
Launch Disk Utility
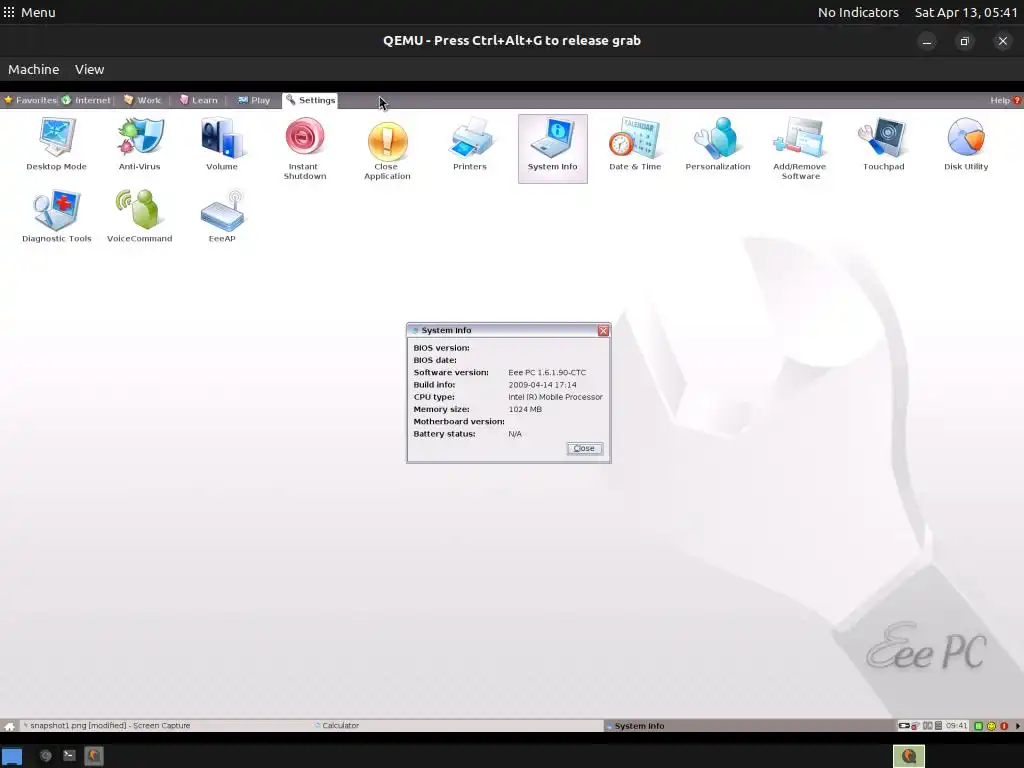click(x=966, y=144)
